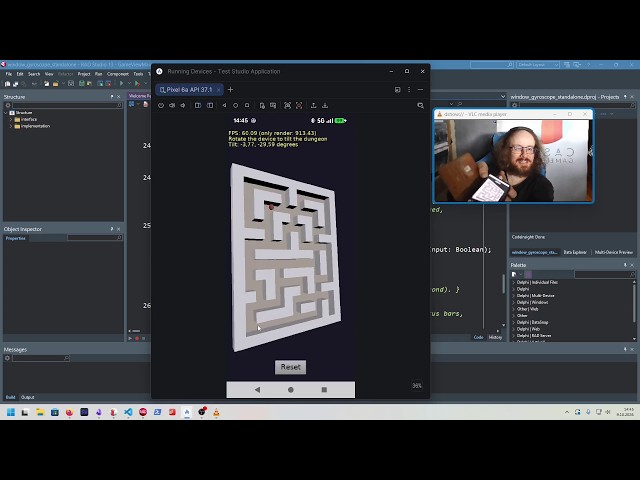
Task: Expand Delphi | Individual Files palette category
Action: click(x=513, y=282)
